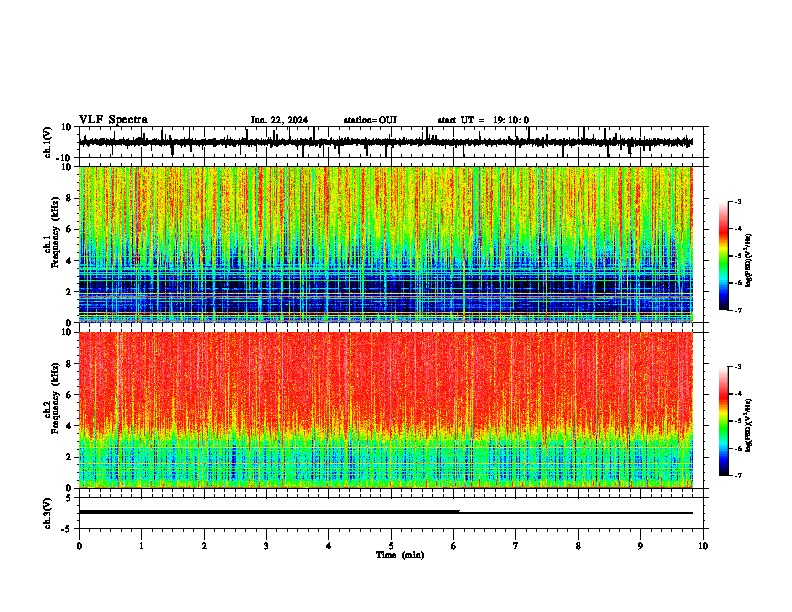Click the ch.1 spectrogram color scale bar
Viewport: 792px width, 612px height.
(724, 256)
